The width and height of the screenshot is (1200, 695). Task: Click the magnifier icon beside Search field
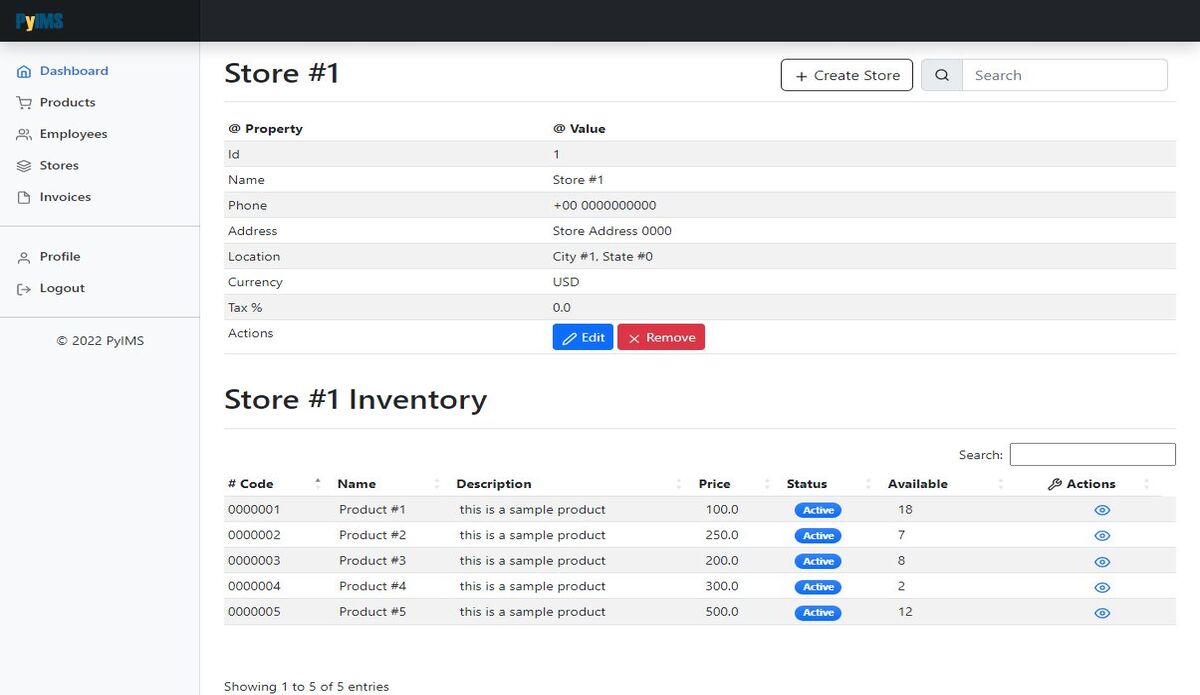942,75
